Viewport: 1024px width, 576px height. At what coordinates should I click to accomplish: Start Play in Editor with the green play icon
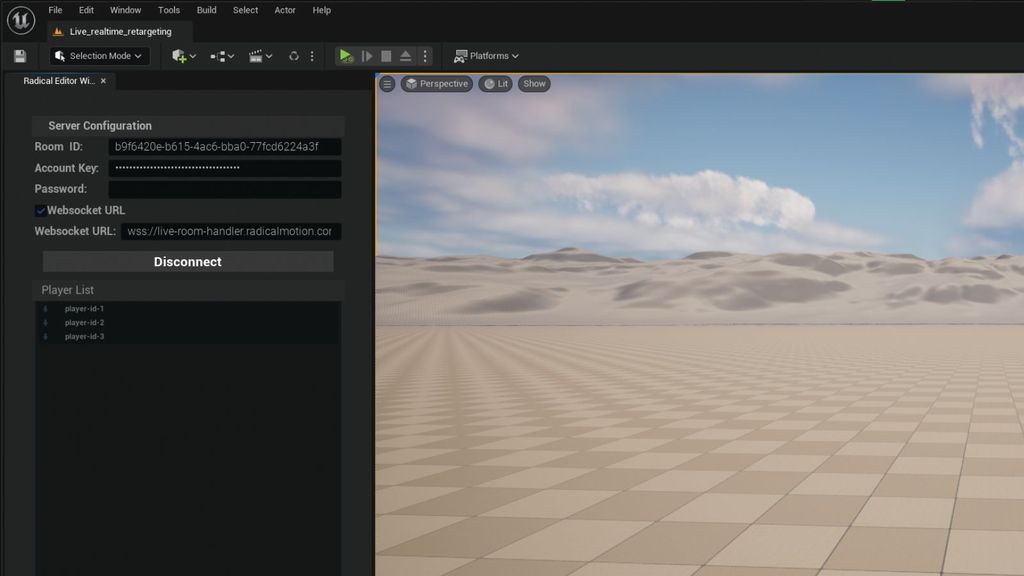tap(345, 55)
